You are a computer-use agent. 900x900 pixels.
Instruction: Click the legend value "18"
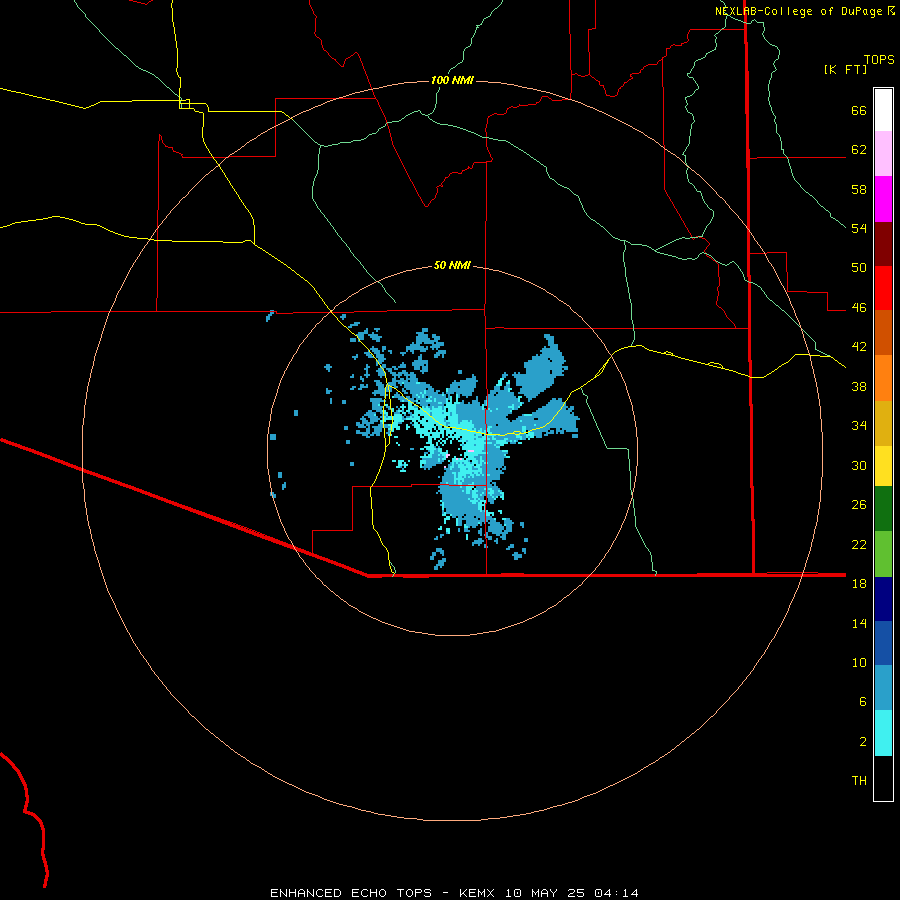coord(859,584)
